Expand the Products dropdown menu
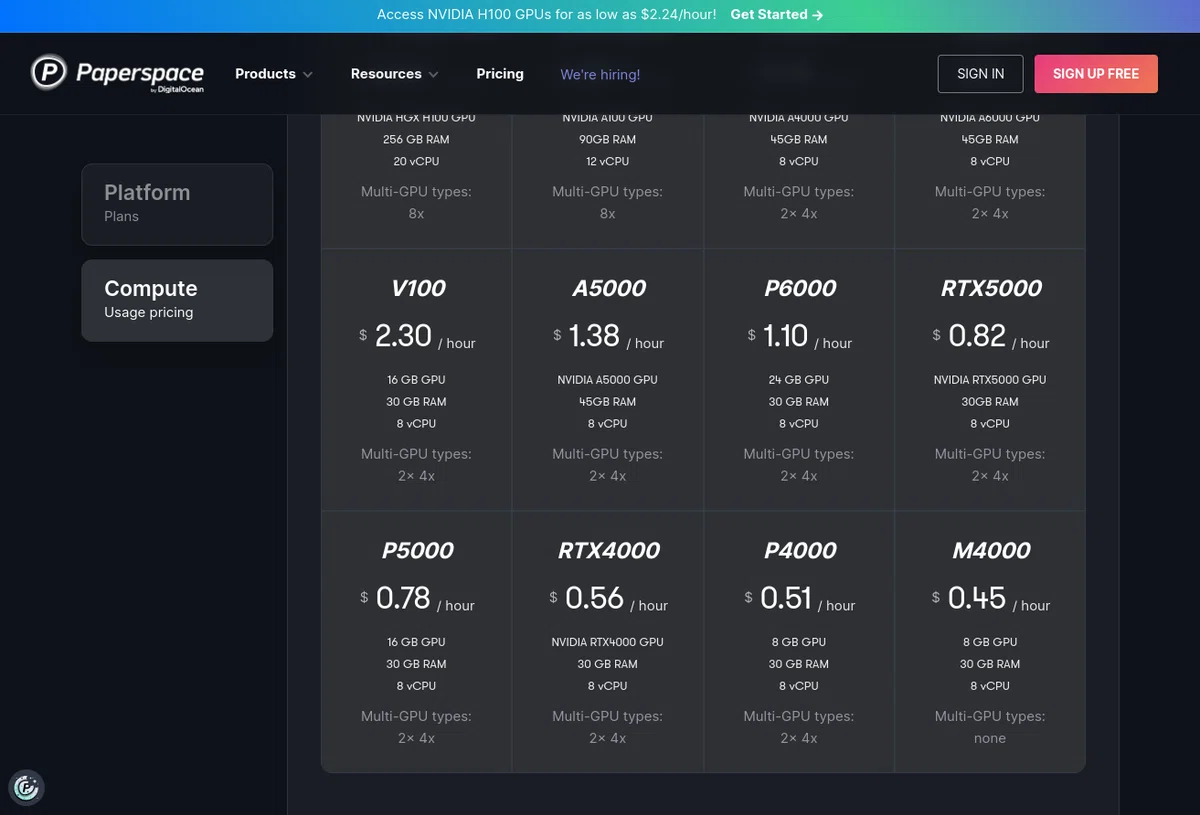 pyautogui.click(x=274, y=74)
